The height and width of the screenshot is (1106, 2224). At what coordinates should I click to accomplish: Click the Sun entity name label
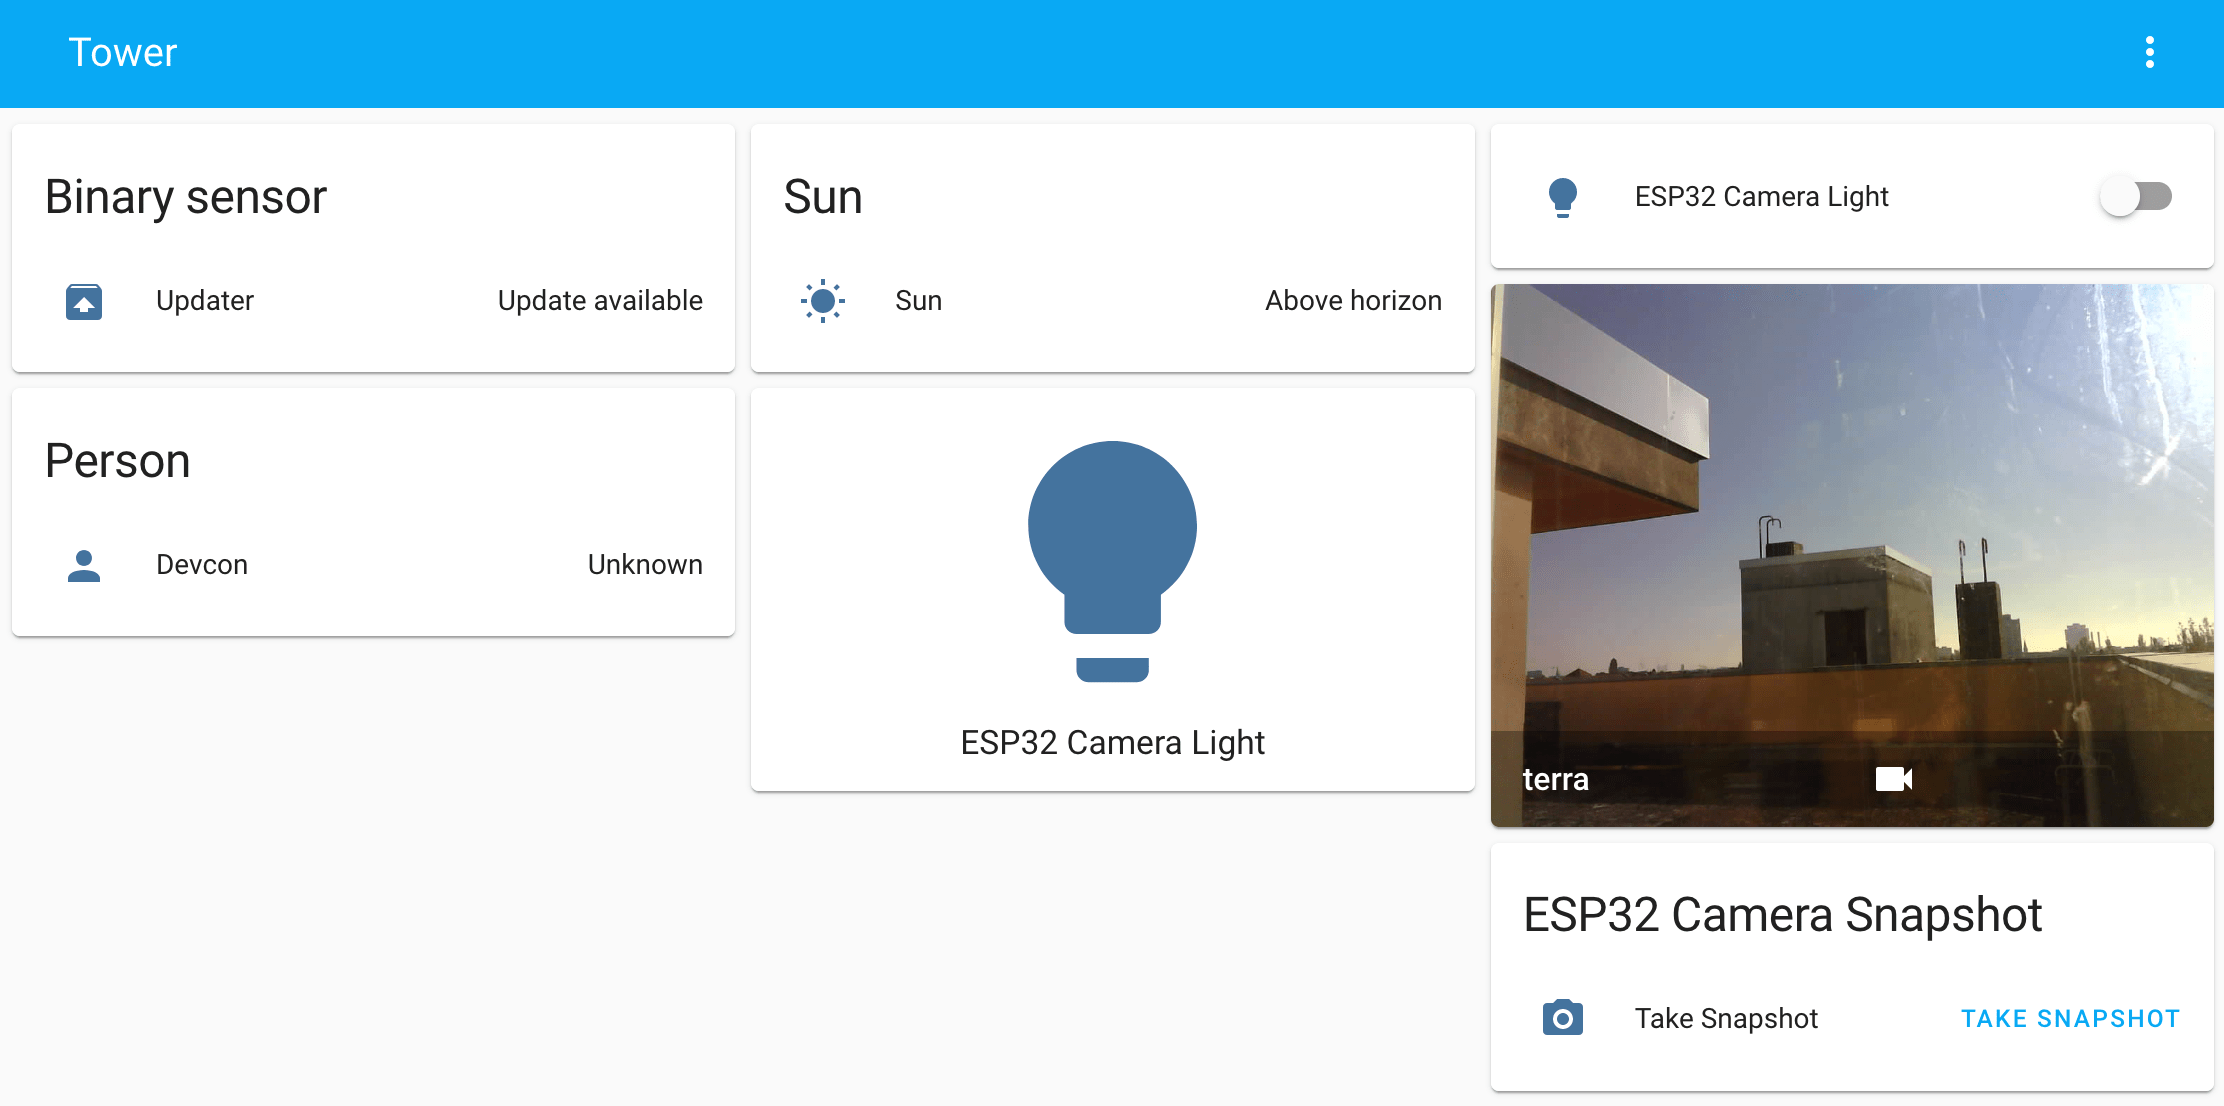coord(918,301)
